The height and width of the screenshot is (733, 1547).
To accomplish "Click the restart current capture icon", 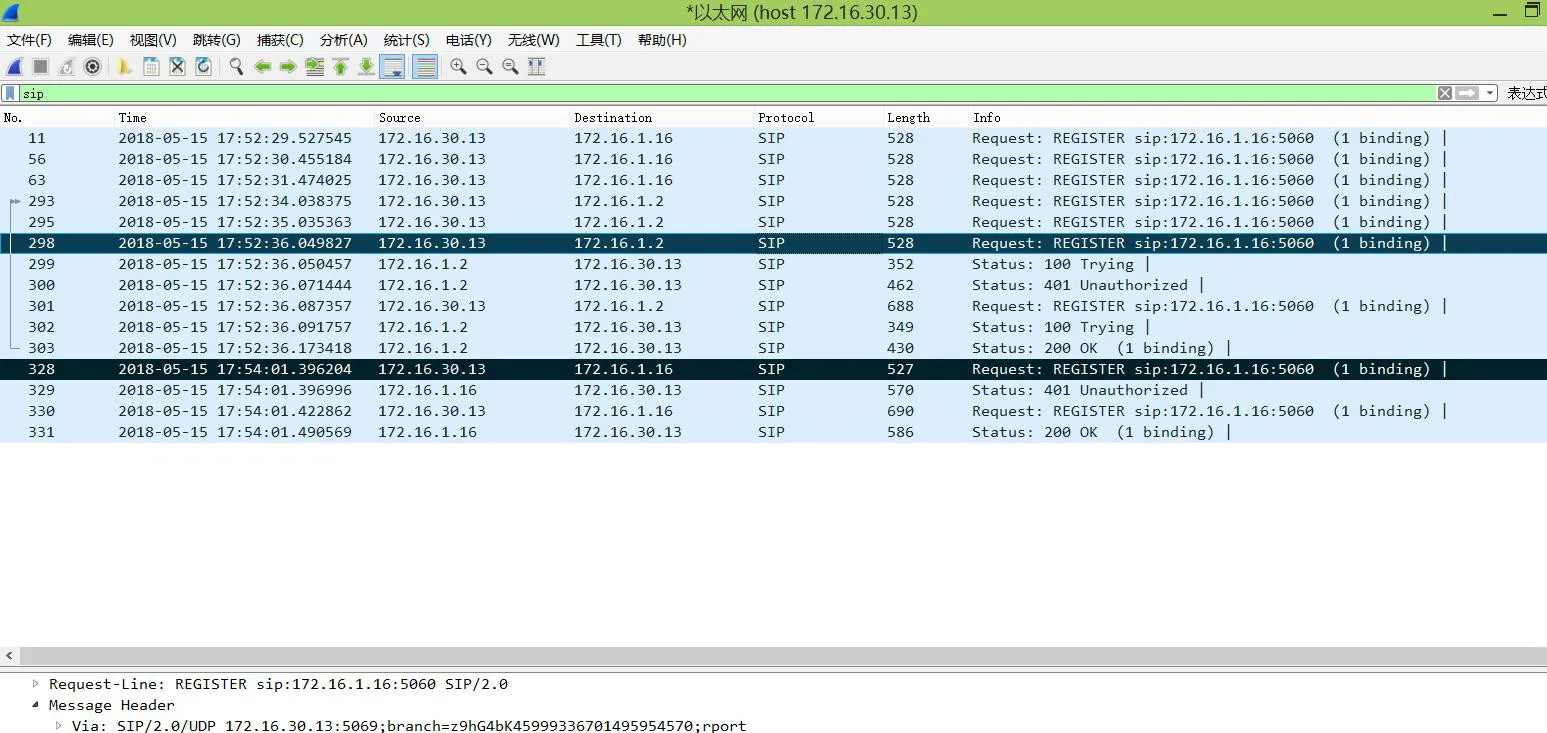I will click(65, 66).
